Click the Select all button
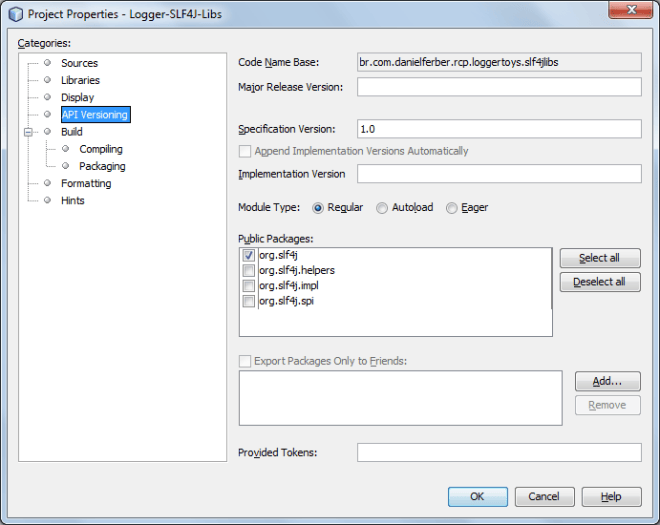 click(x=600, y=258)
